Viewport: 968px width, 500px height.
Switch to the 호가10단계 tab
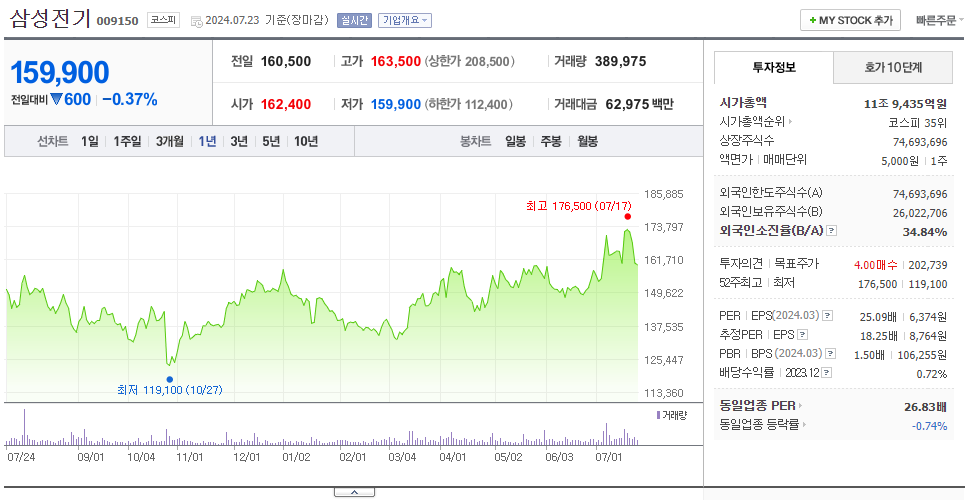(893, 67)
